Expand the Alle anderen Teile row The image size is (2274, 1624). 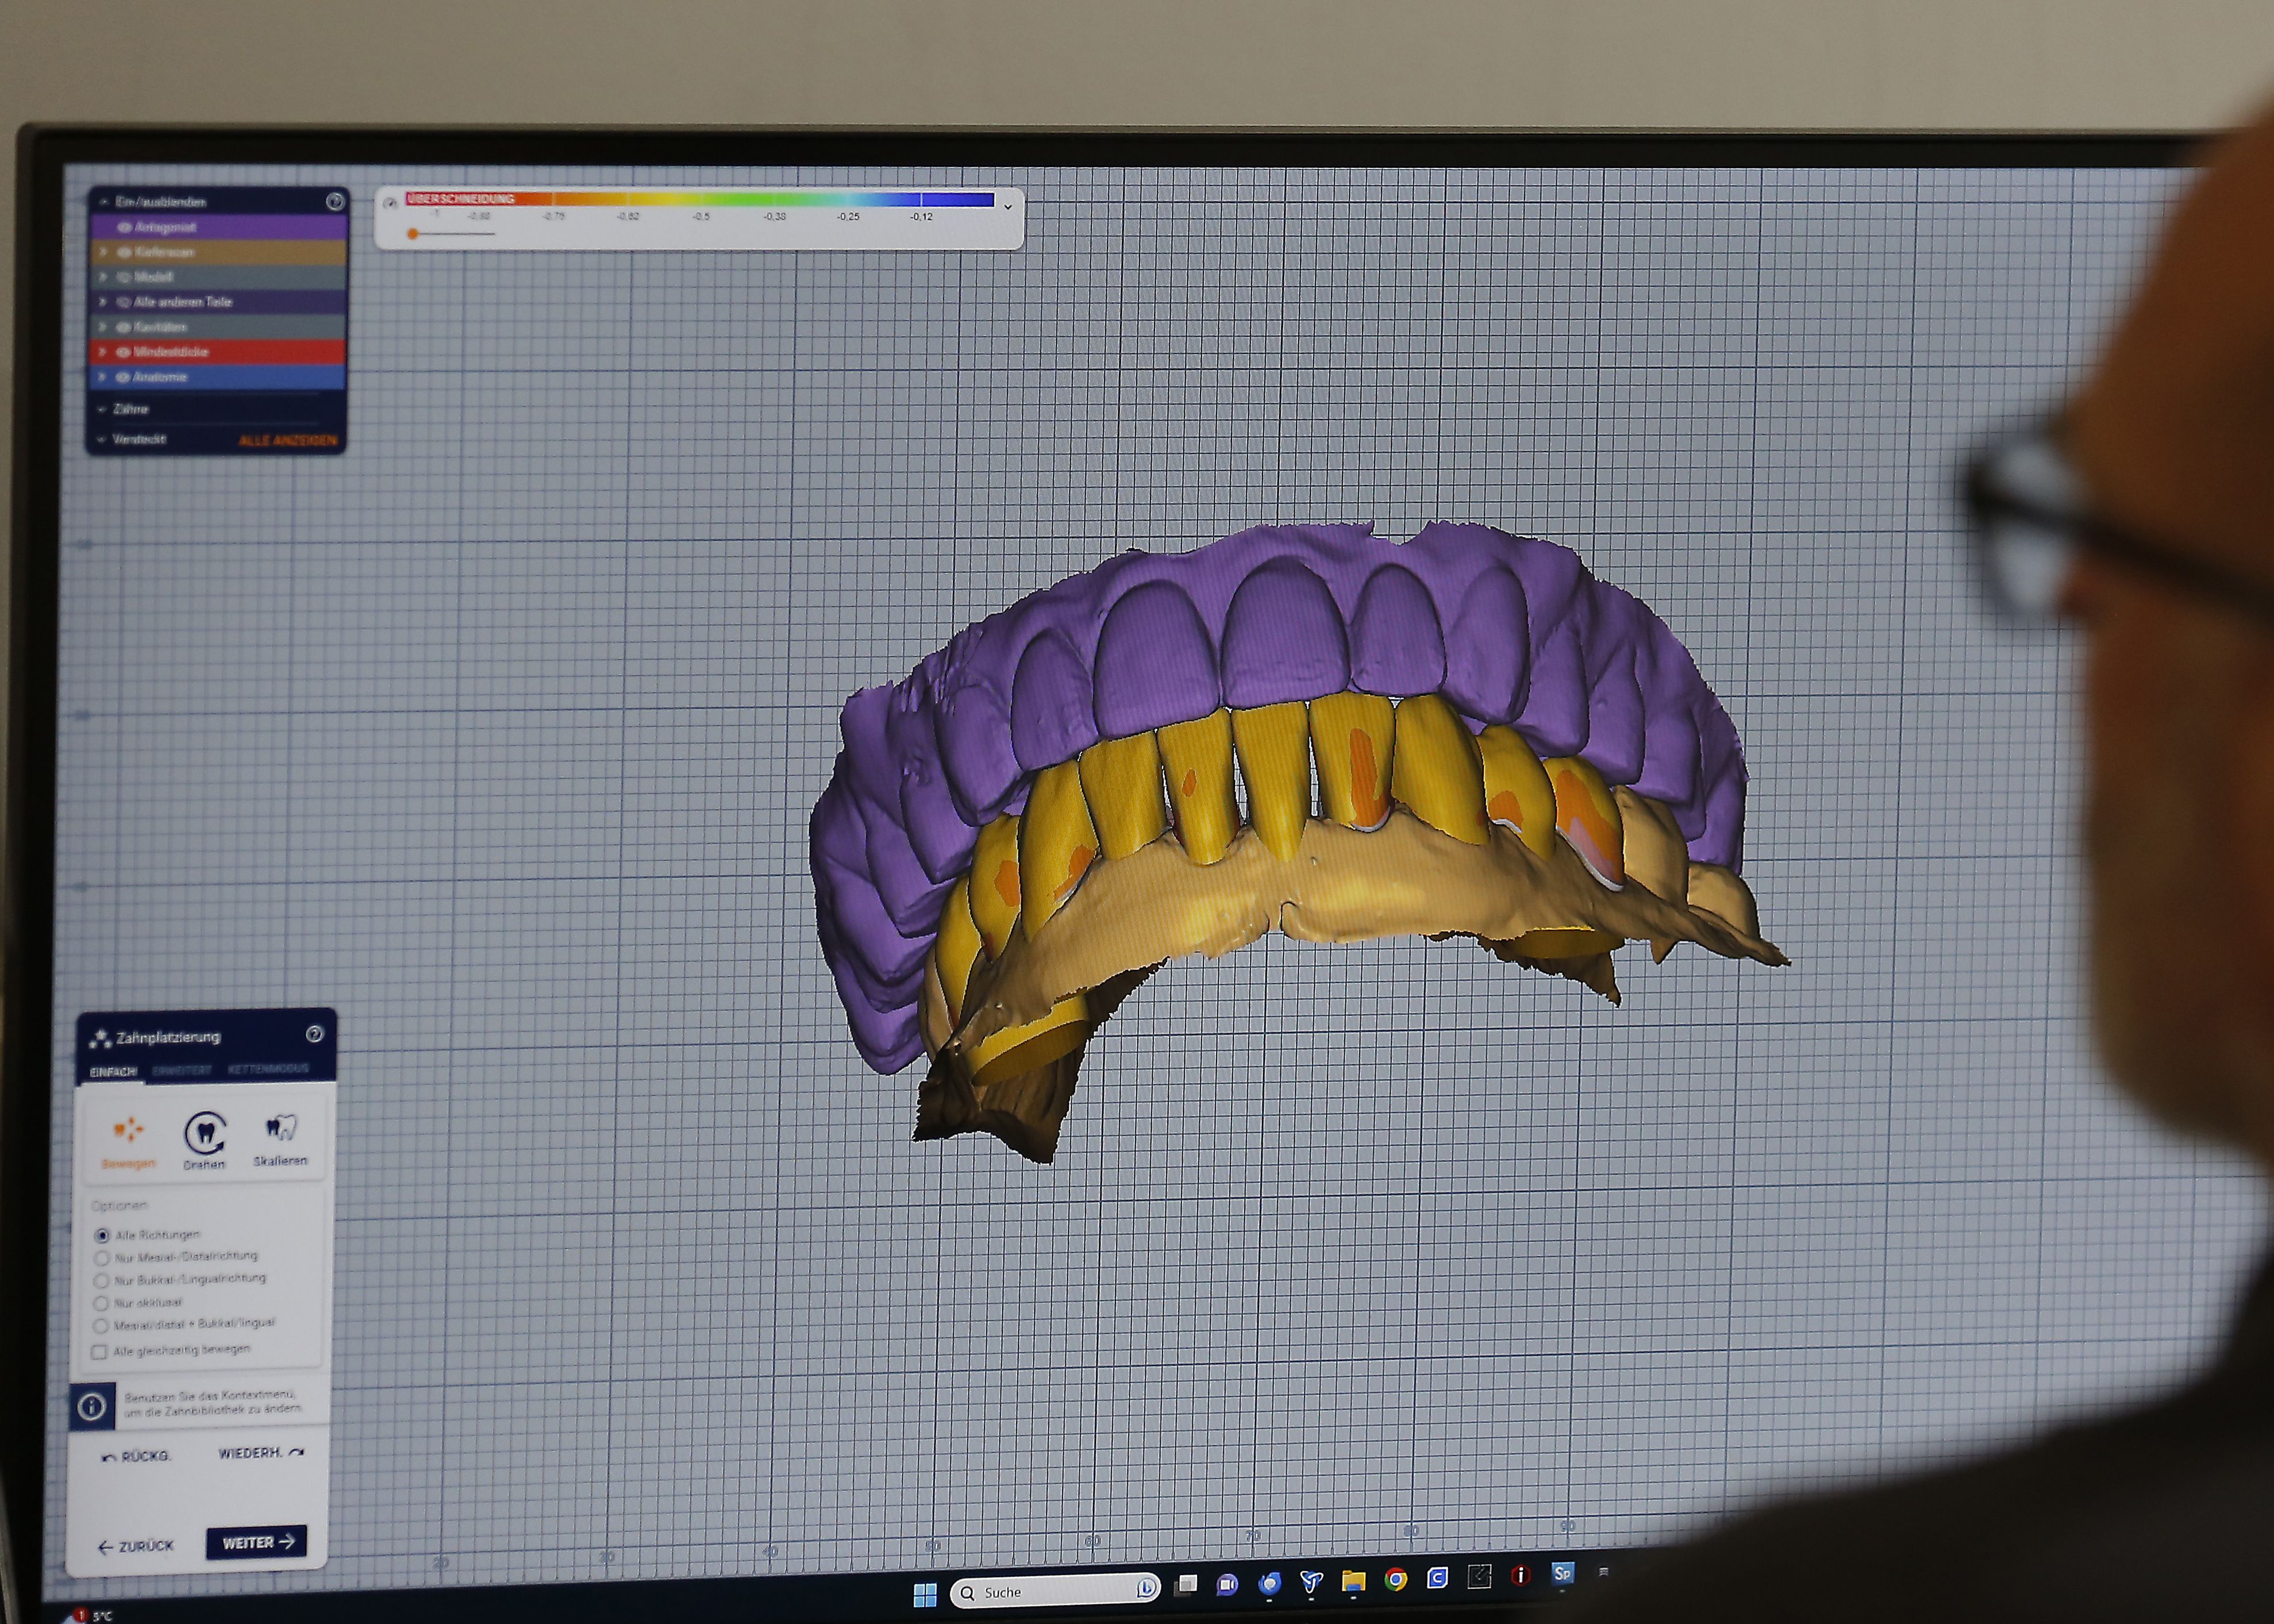click(x=102, y=302)
